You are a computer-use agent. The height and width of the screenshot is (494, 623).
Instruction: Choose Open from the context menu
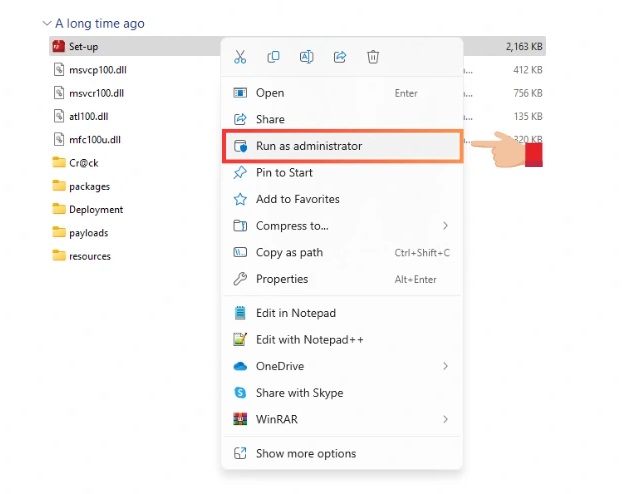(x=342, y=93)
